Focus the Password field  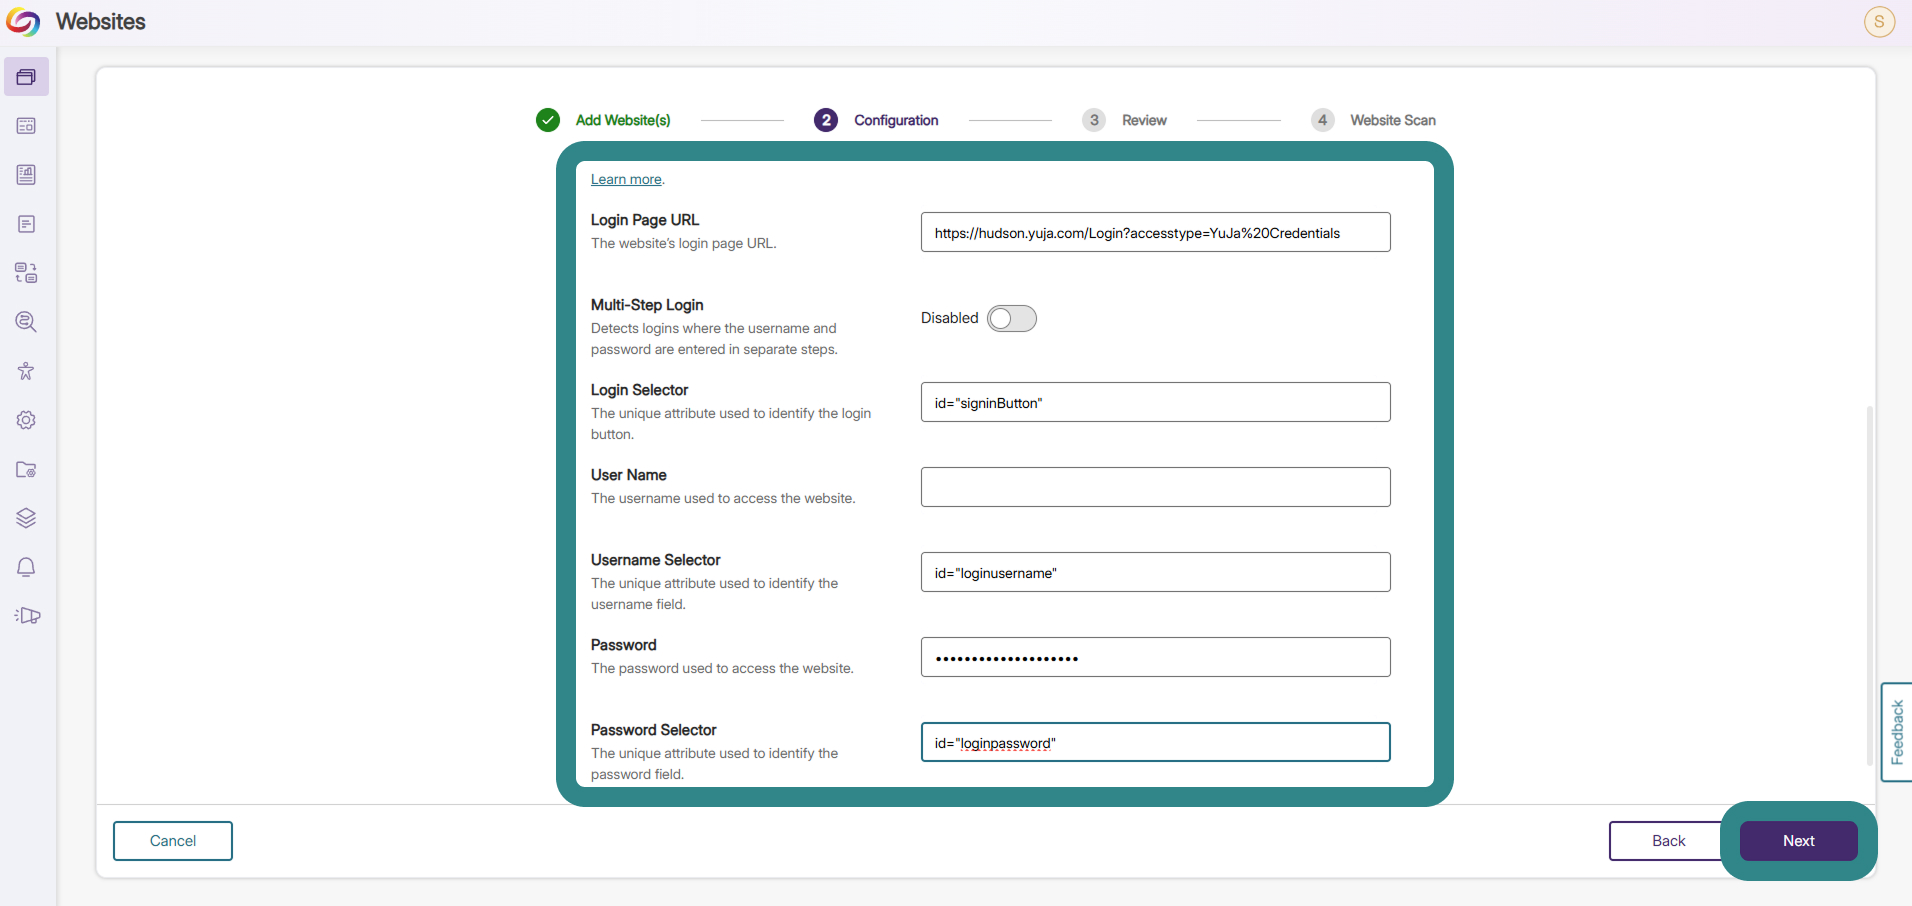1155,657
